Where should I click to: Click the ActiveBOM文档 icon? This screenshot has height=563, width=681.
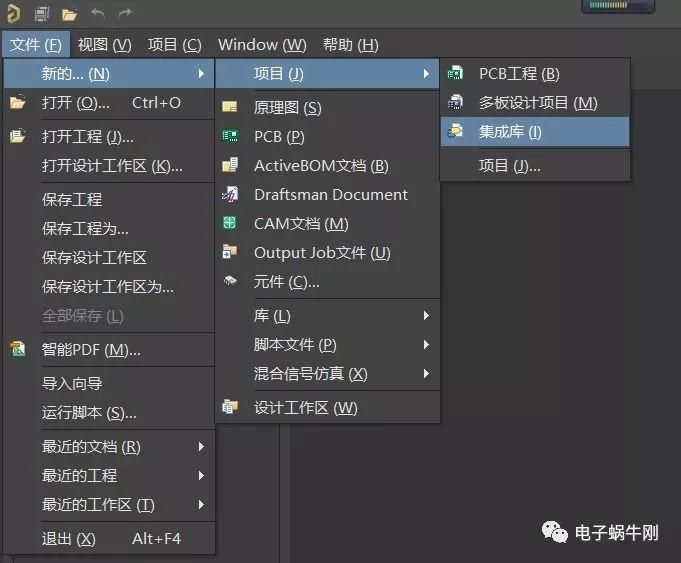[230, 165]
